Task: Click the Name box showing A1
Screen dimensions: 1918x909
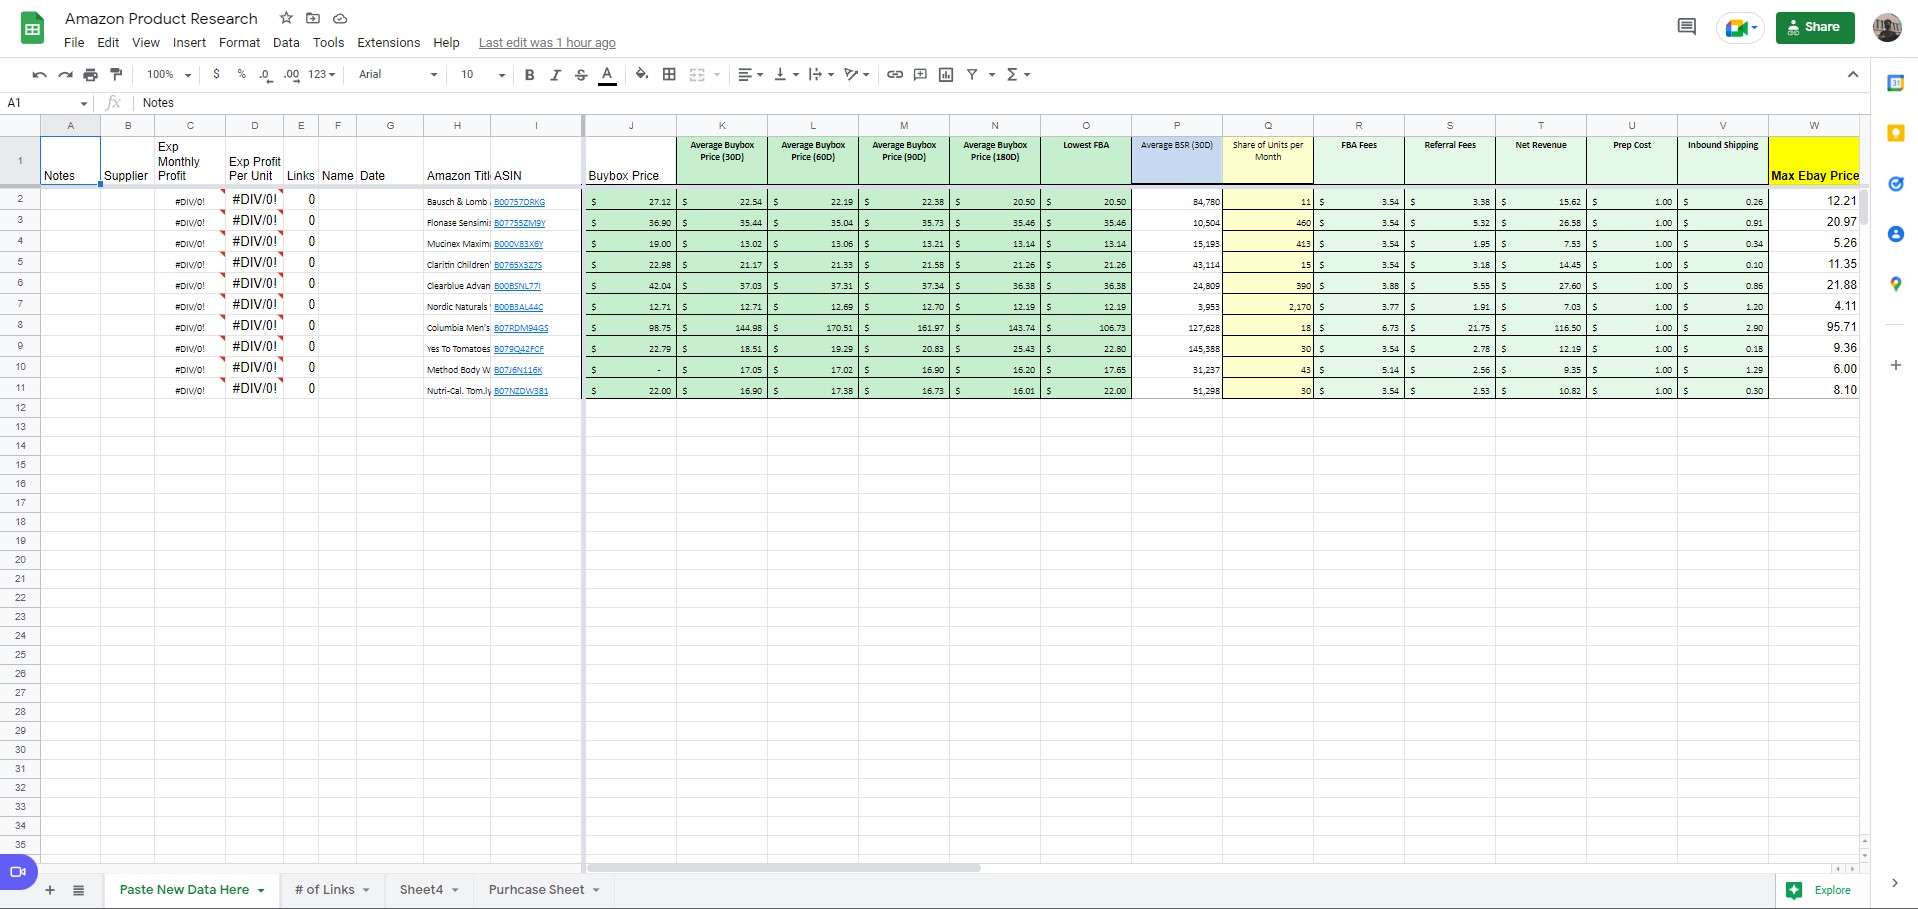Action: [47, 103]
